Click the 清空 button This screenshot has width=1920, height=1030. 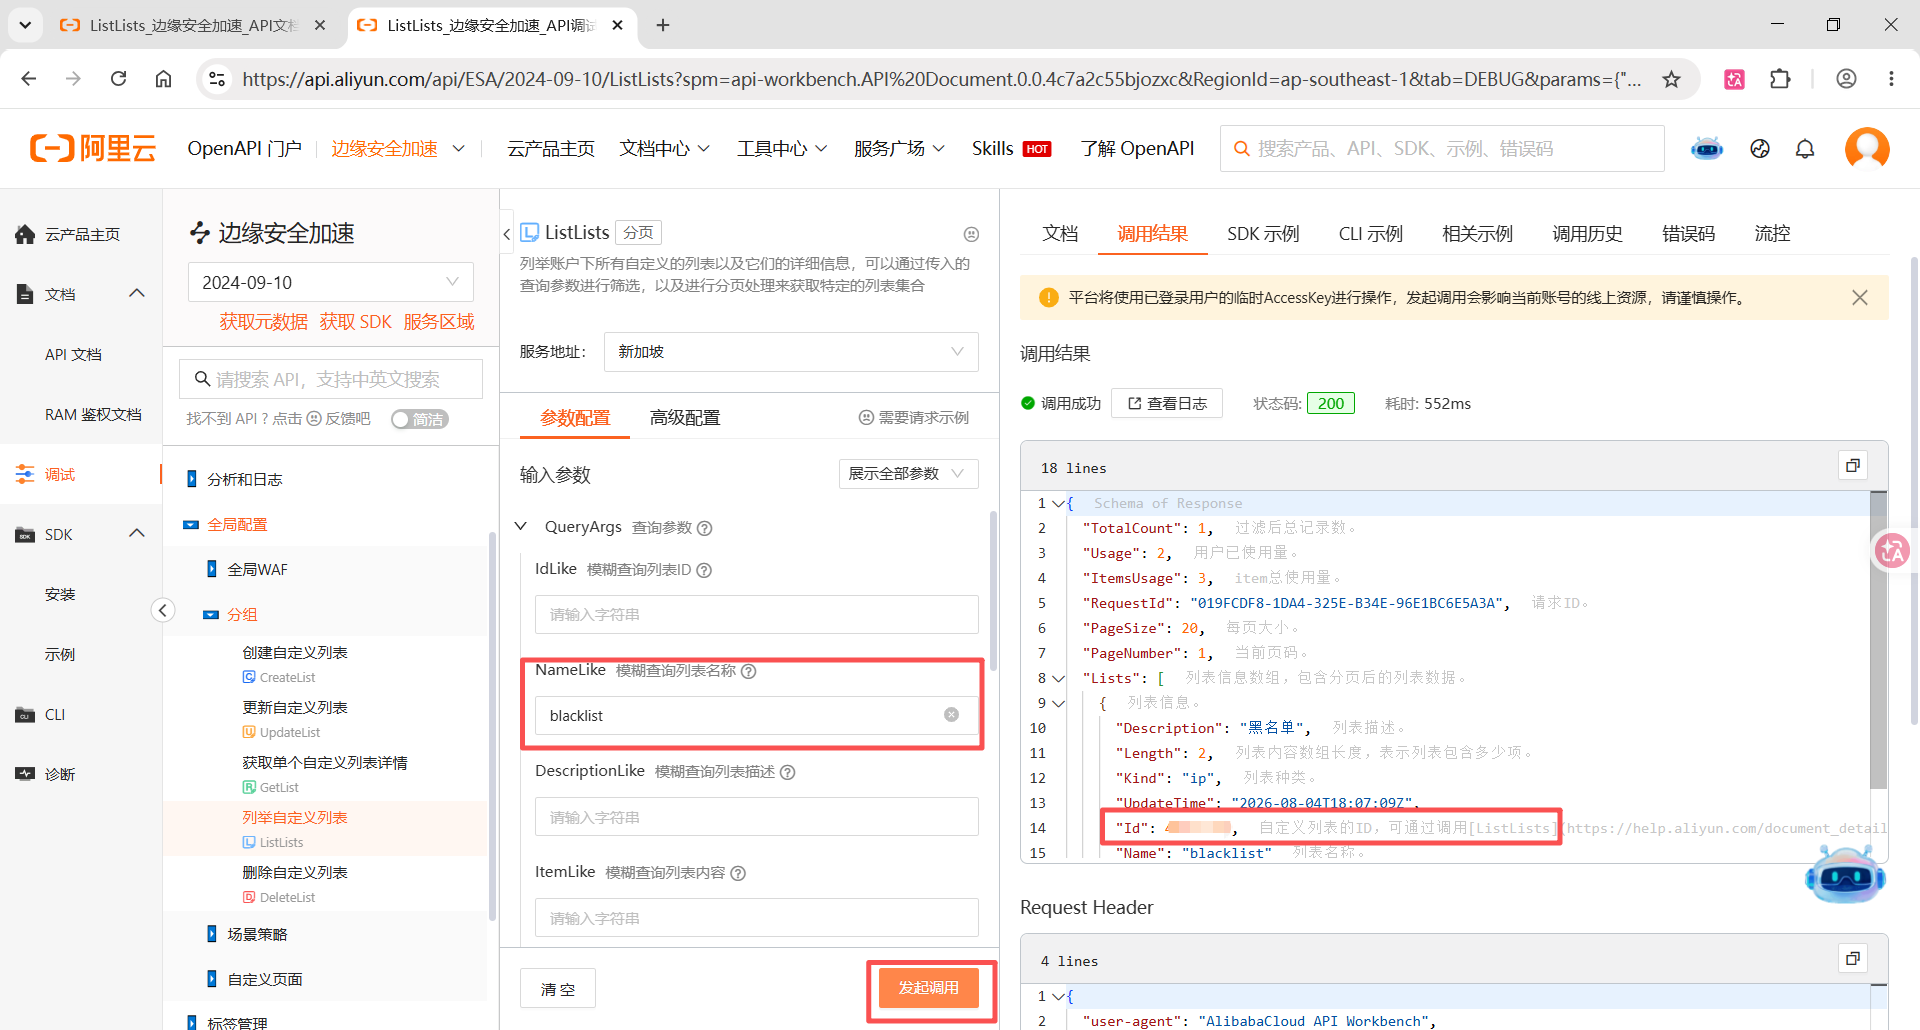coord(558,989)
